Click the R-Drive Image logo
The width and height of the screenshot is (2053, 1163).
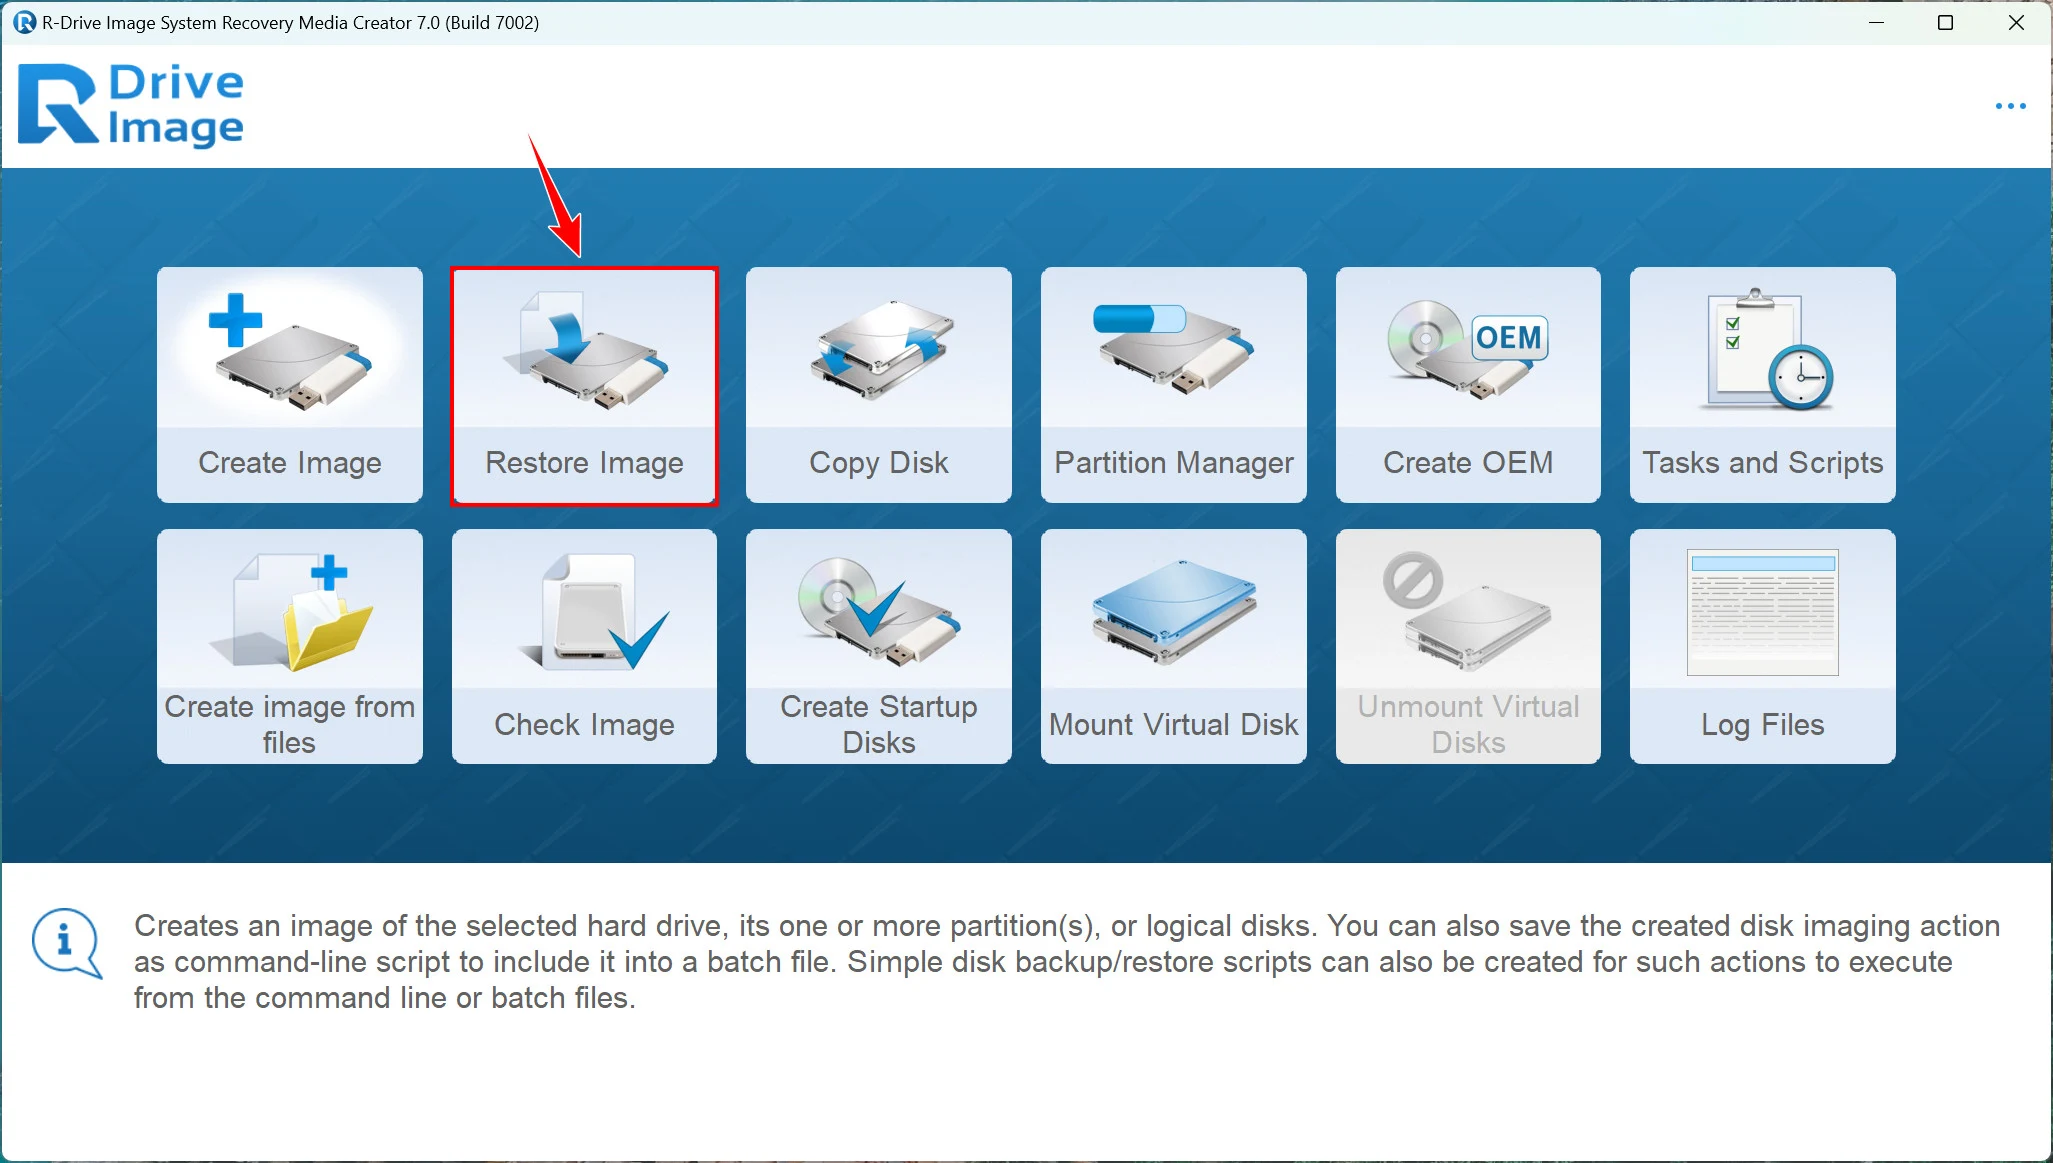coord(131,105)
